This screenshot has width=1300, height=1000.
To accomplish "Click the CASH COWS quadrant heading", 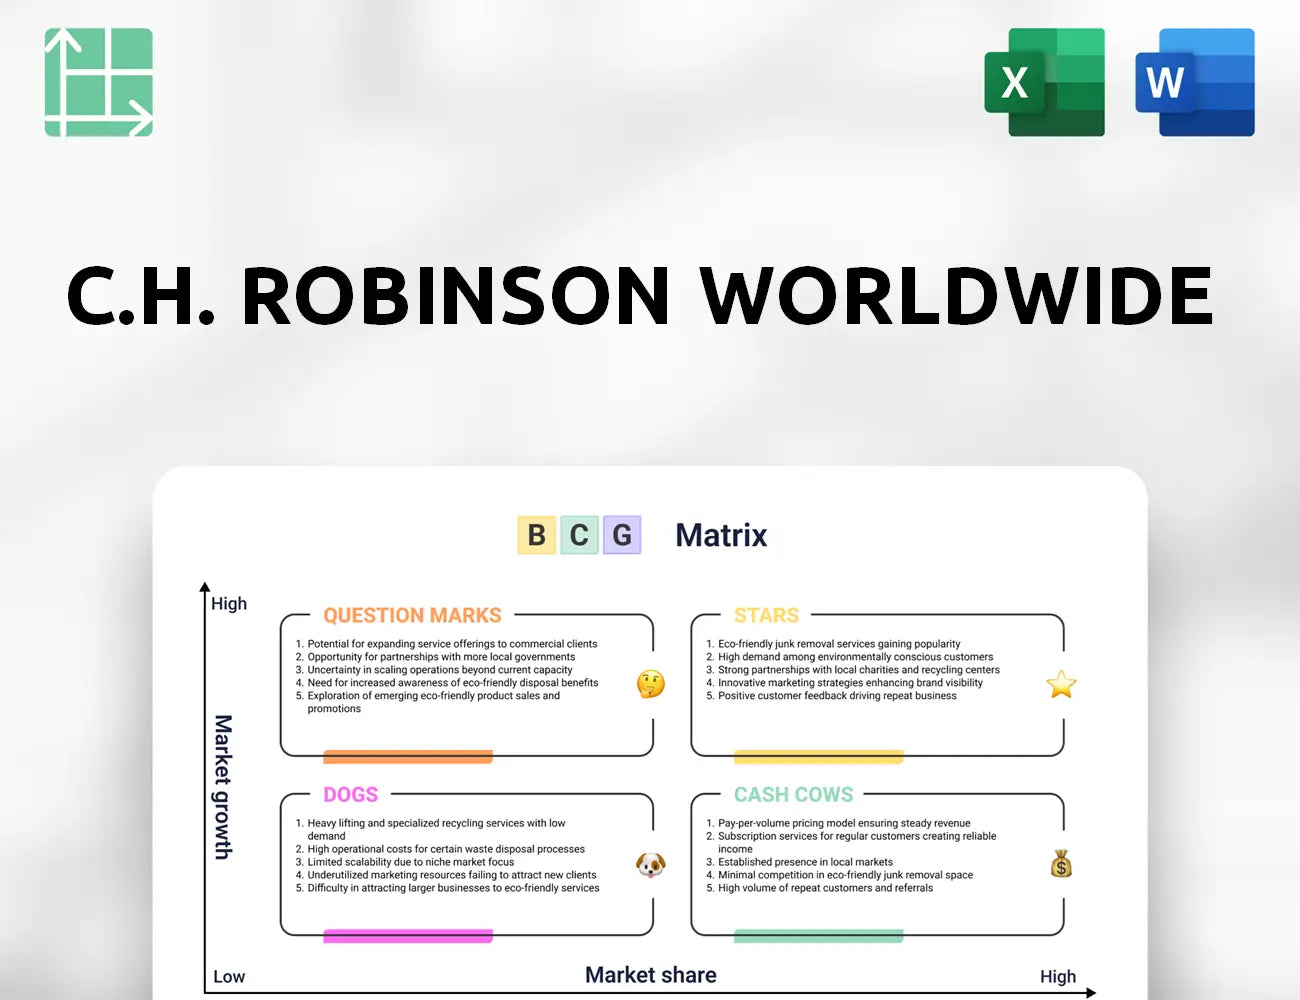I will click(x=793, y=794).
